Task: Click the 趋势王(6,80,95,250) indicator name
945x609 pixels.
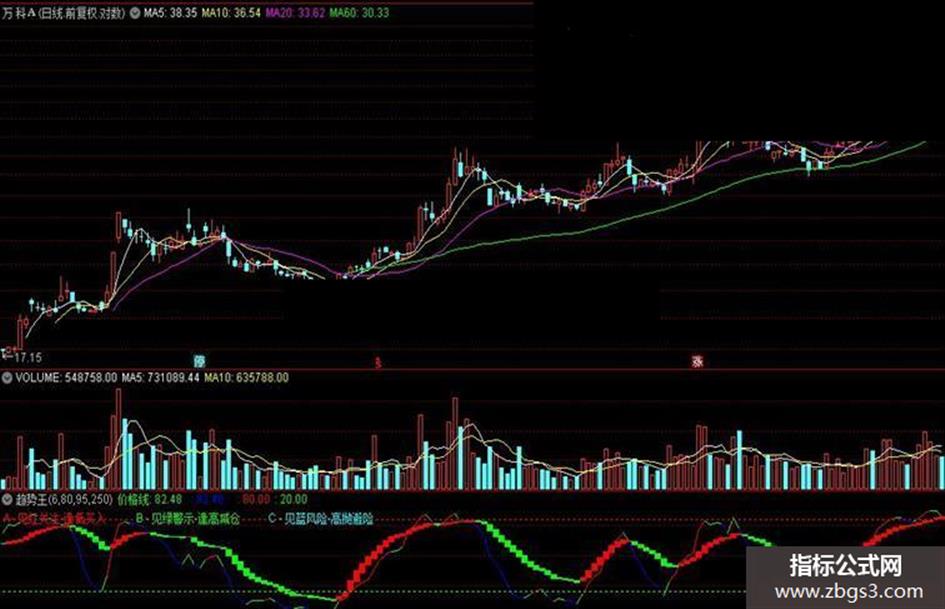Action: [x=64, y=499]
